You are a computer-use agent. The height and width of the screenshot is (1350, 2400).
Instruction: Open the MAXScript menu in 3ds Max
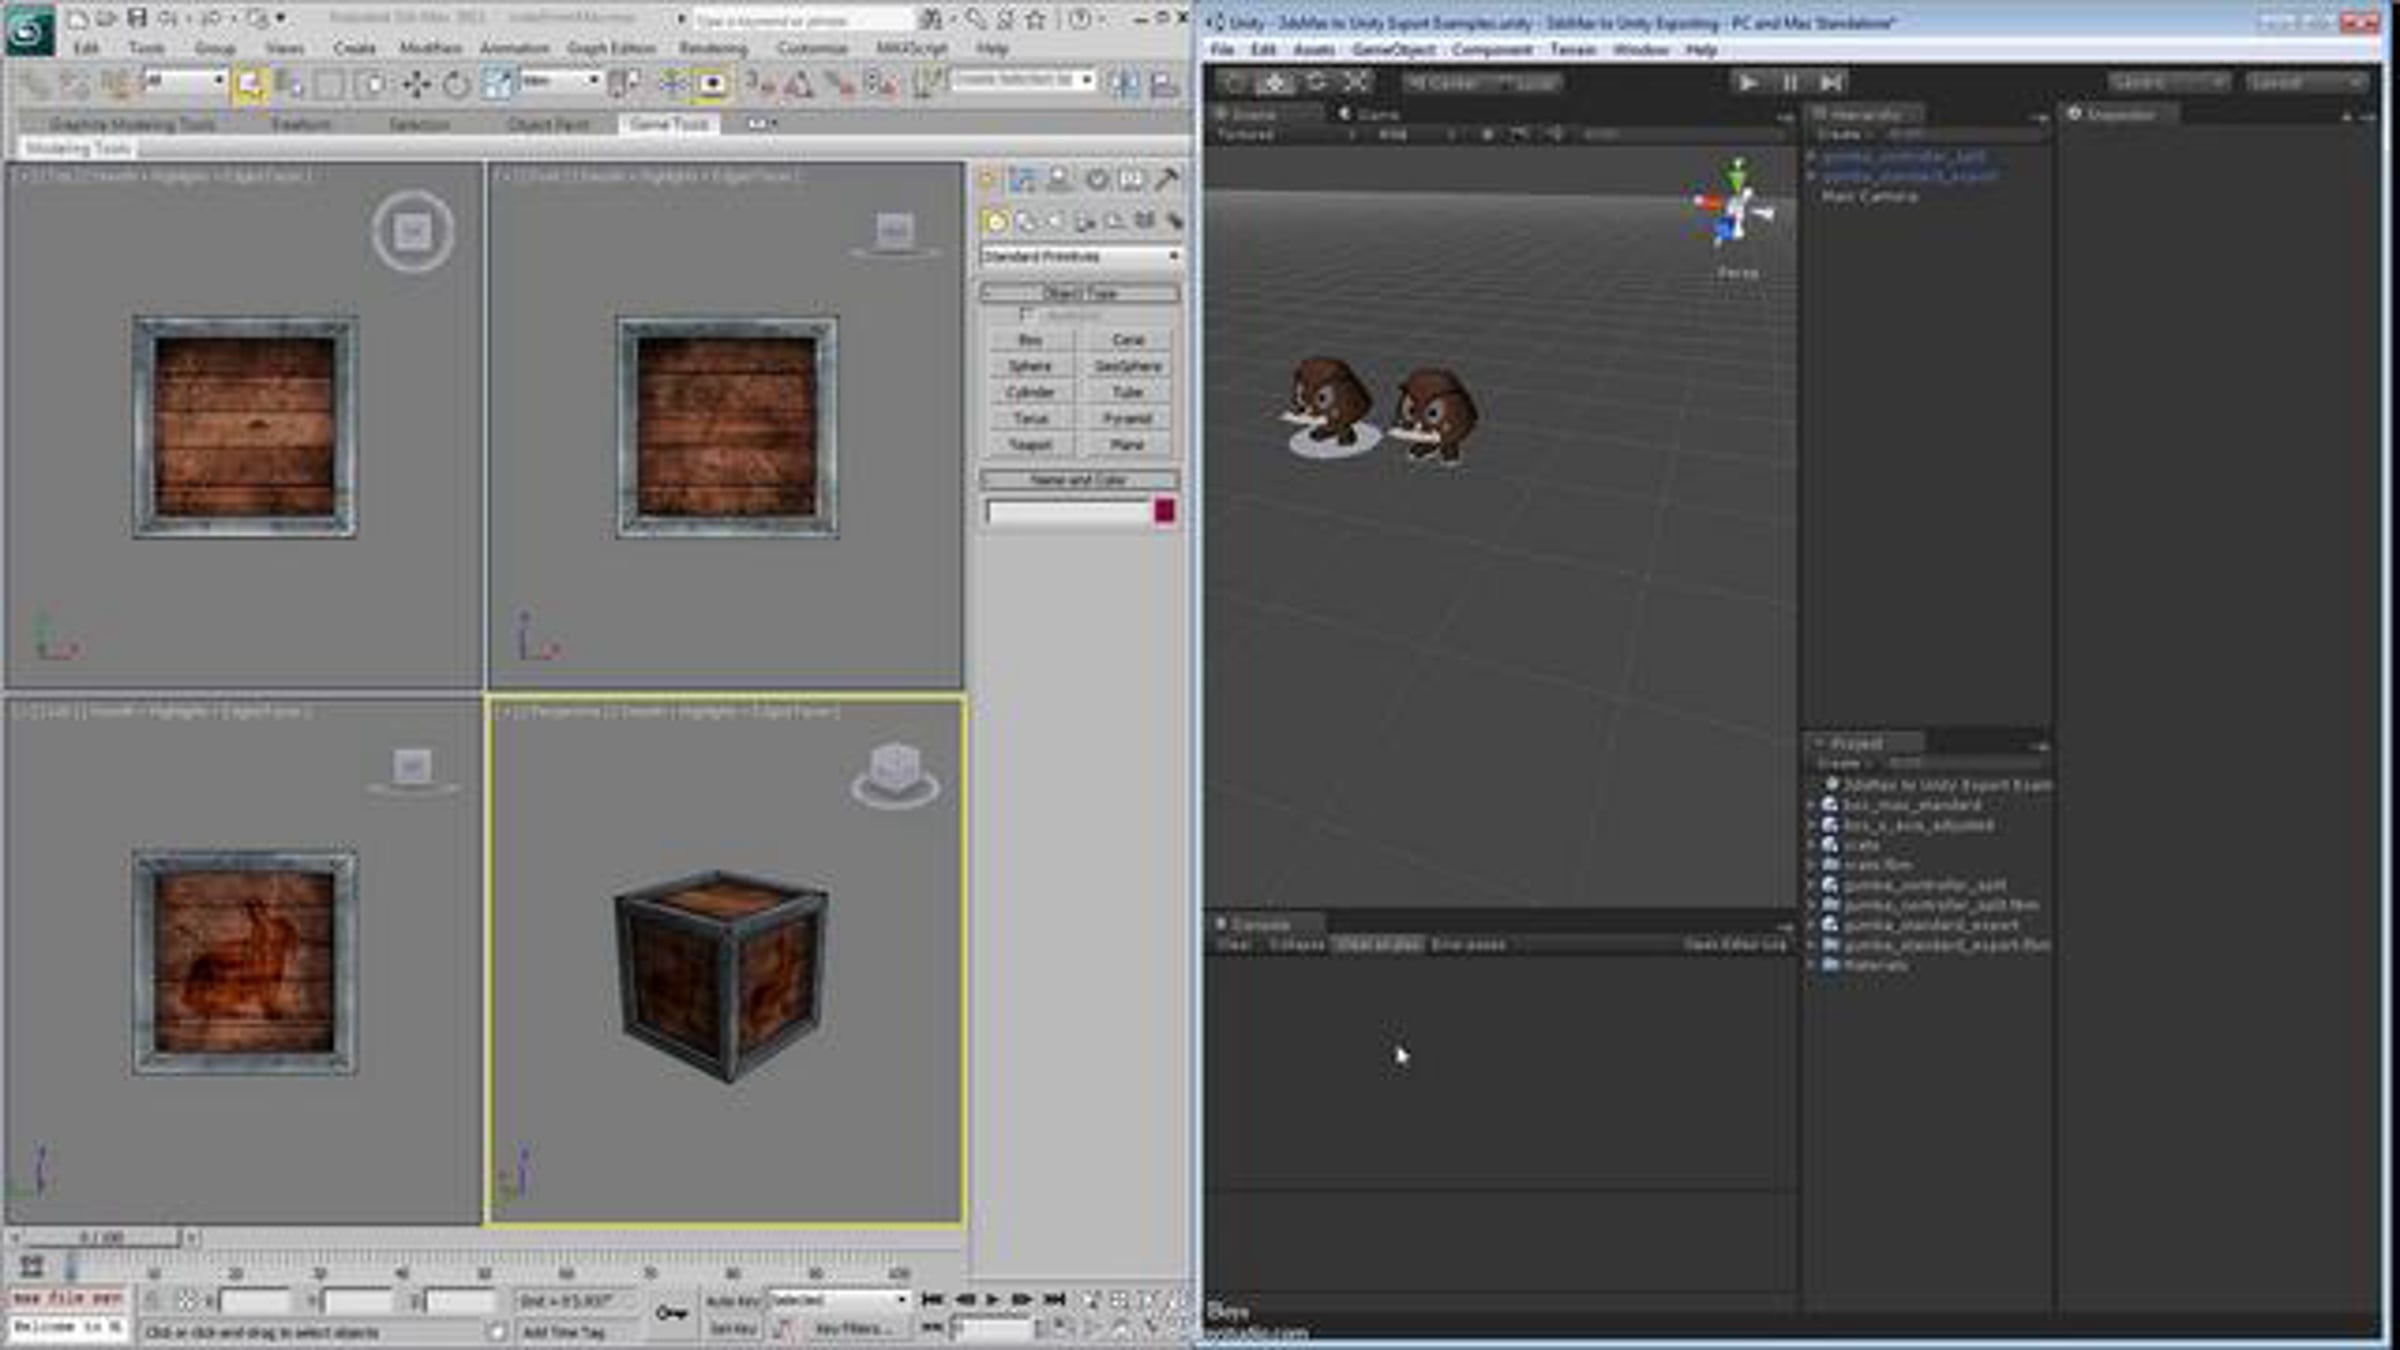point(911,48)
